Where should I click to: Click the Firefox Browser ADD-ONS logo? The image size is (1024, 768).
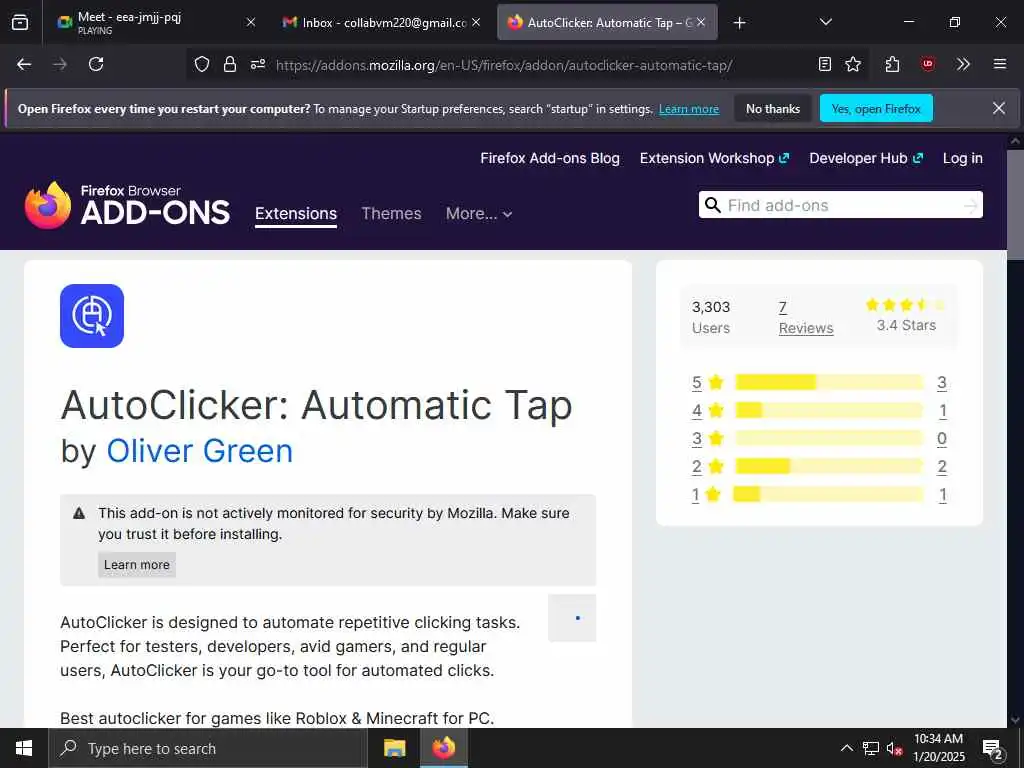pyautogui.click(x=127, y=205)
